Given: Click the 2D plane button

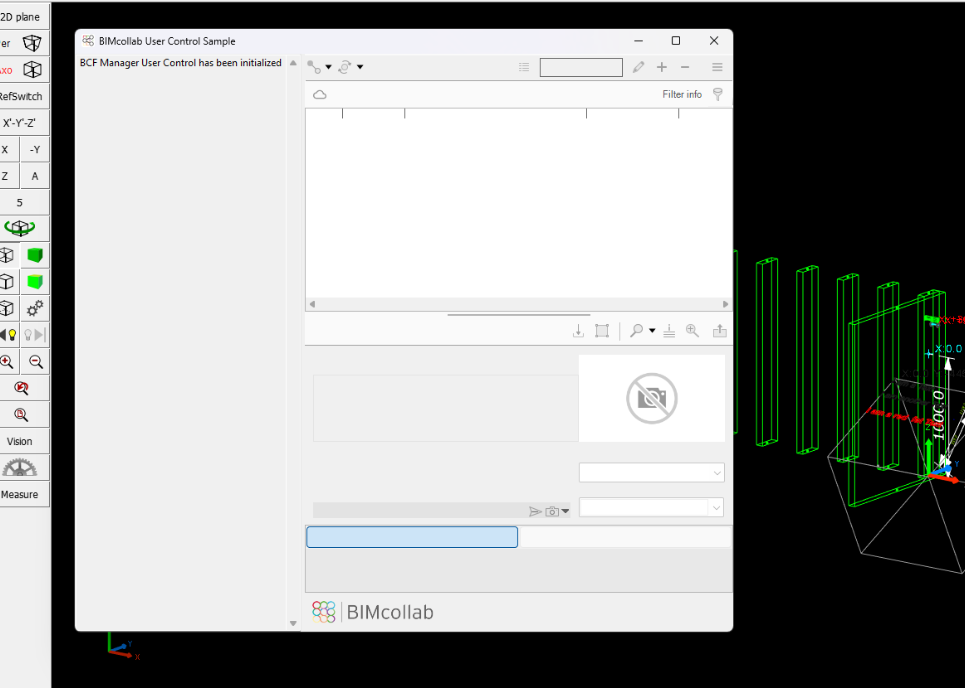Looking at the screenshot, I should coord(20,17).
